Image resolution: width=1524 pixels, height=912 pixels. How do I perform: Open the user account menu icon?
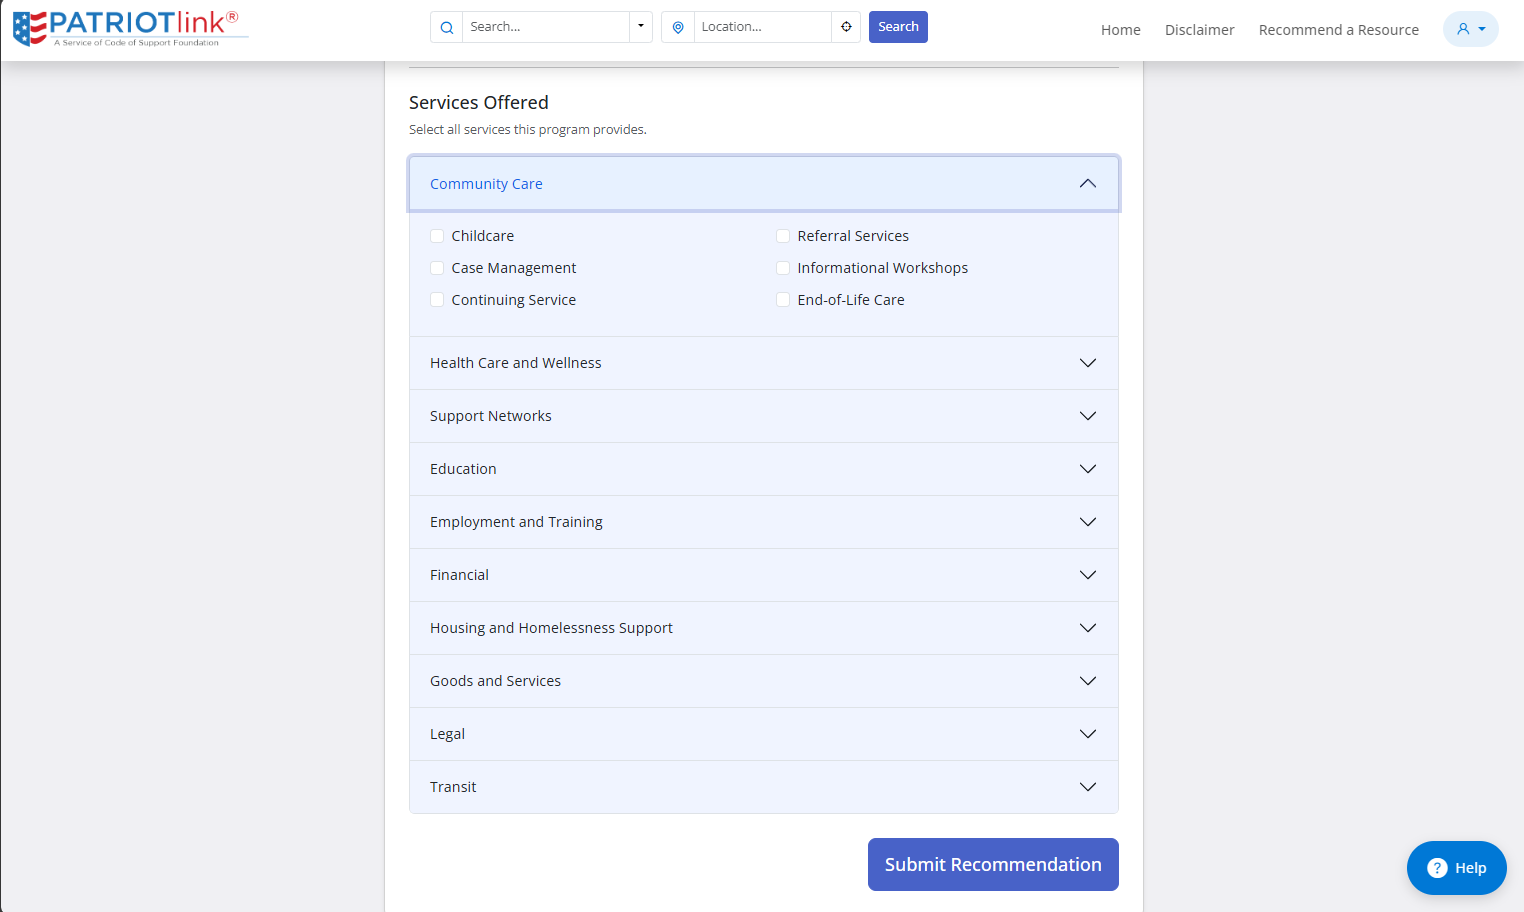pyautogui.click(x=1470, y=29)
